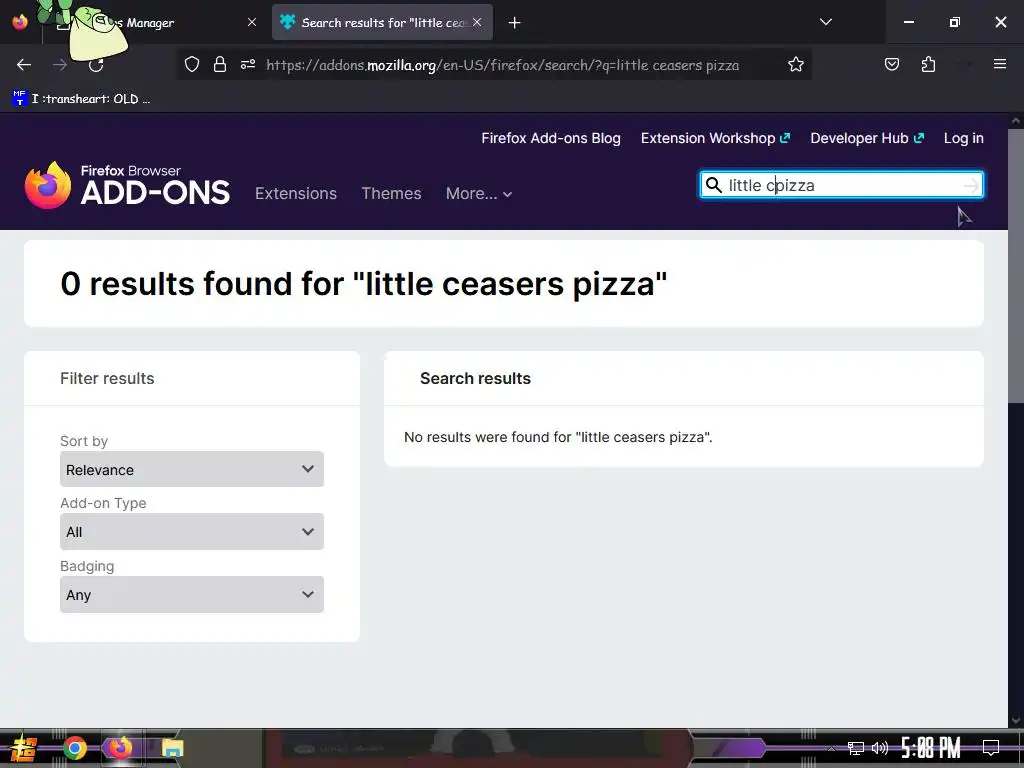Click the search magnifier icon
This screenshot has width=1024, height=768.
[x=714, y=185]
